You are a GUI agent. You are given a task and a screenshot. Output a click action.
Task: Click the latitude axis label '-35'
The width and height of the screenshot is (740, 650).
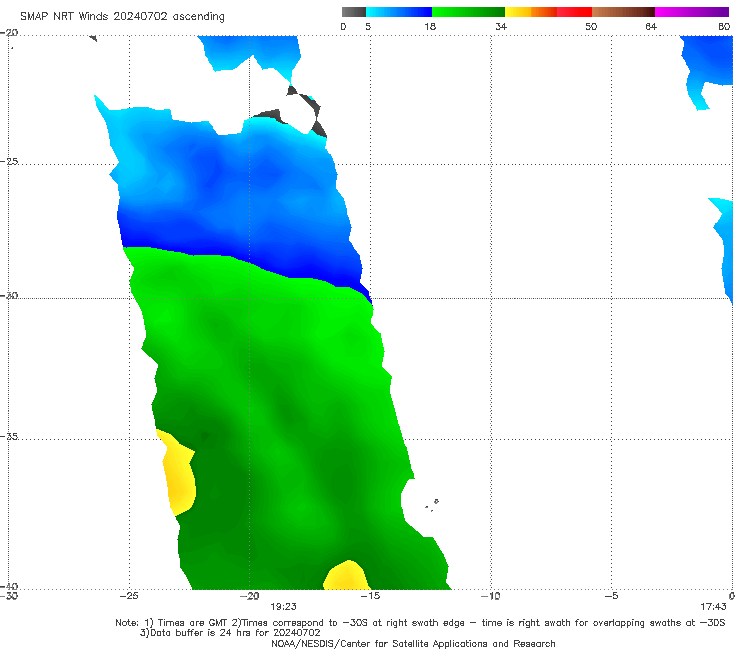tap(9, 437)
